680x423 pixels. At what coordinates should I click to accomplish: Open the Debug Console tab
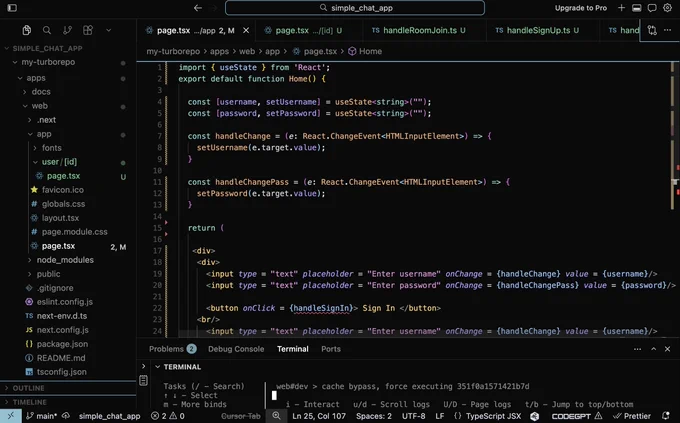(236, 349)
